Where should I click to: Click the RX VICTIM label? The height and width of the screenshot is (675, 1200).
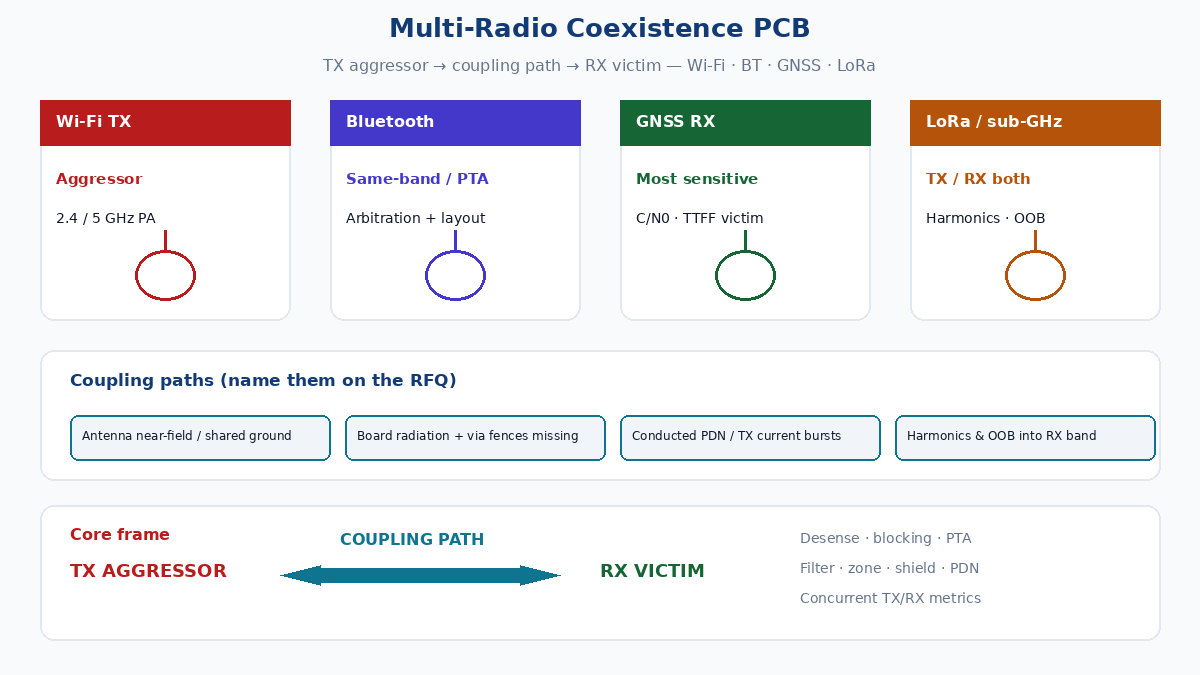coord(652,571)
